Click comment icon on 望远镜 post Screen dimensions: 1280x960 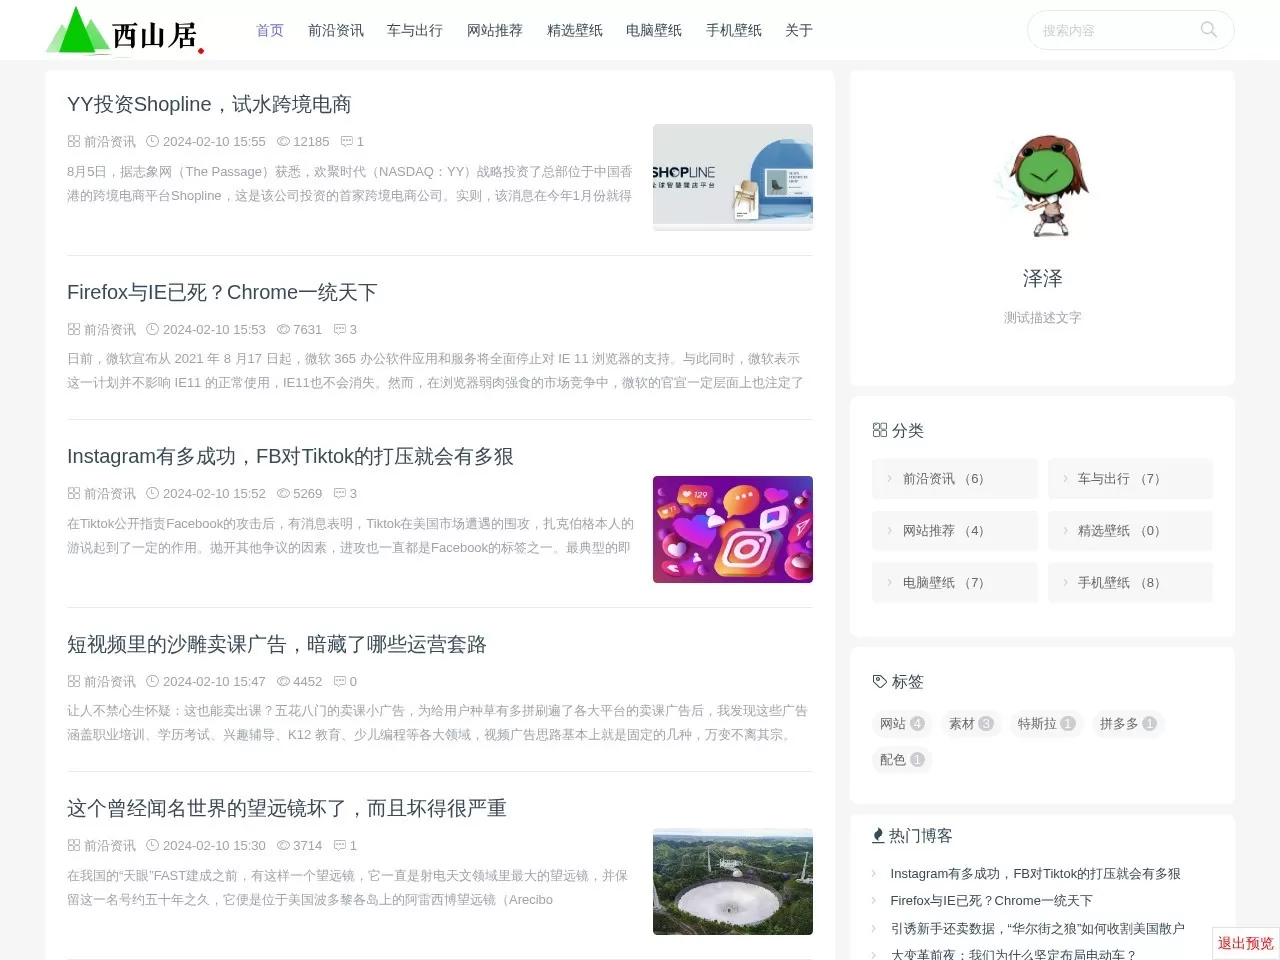[339, 846]
